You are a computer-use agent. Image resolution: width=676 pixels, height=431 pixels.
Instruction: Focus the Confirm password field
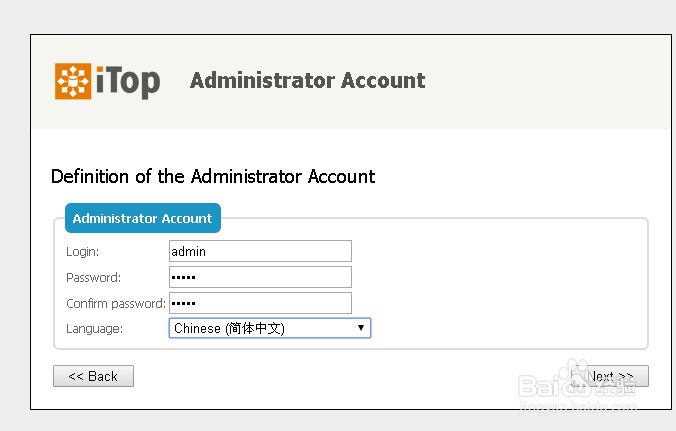pyautogui.click(x=260, y=303)
